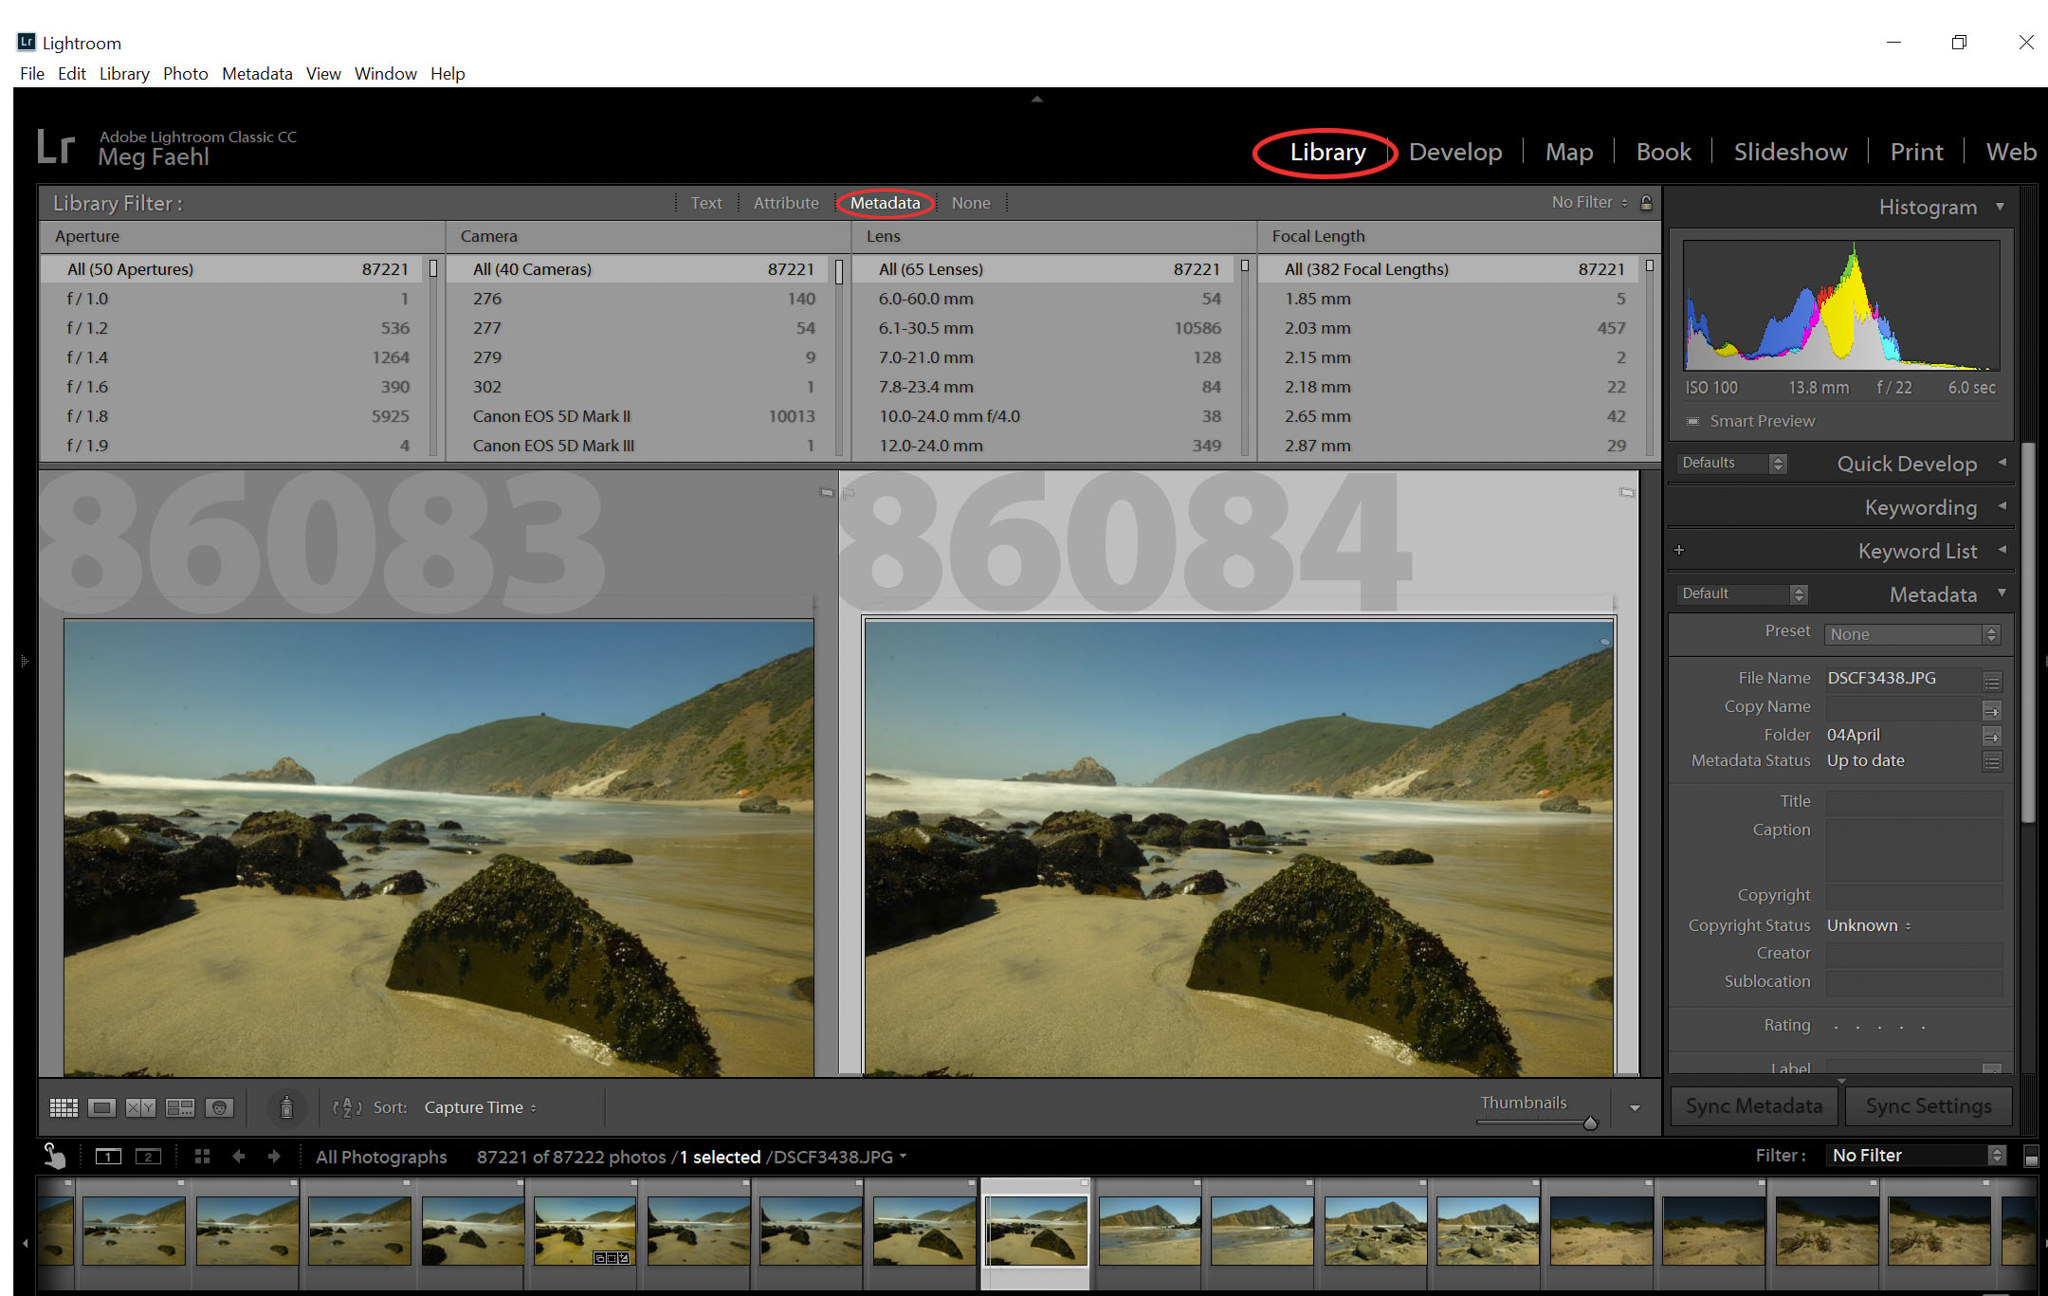
Task: Open the Default metadata set dropdown
Action: tap(1742, 594)
